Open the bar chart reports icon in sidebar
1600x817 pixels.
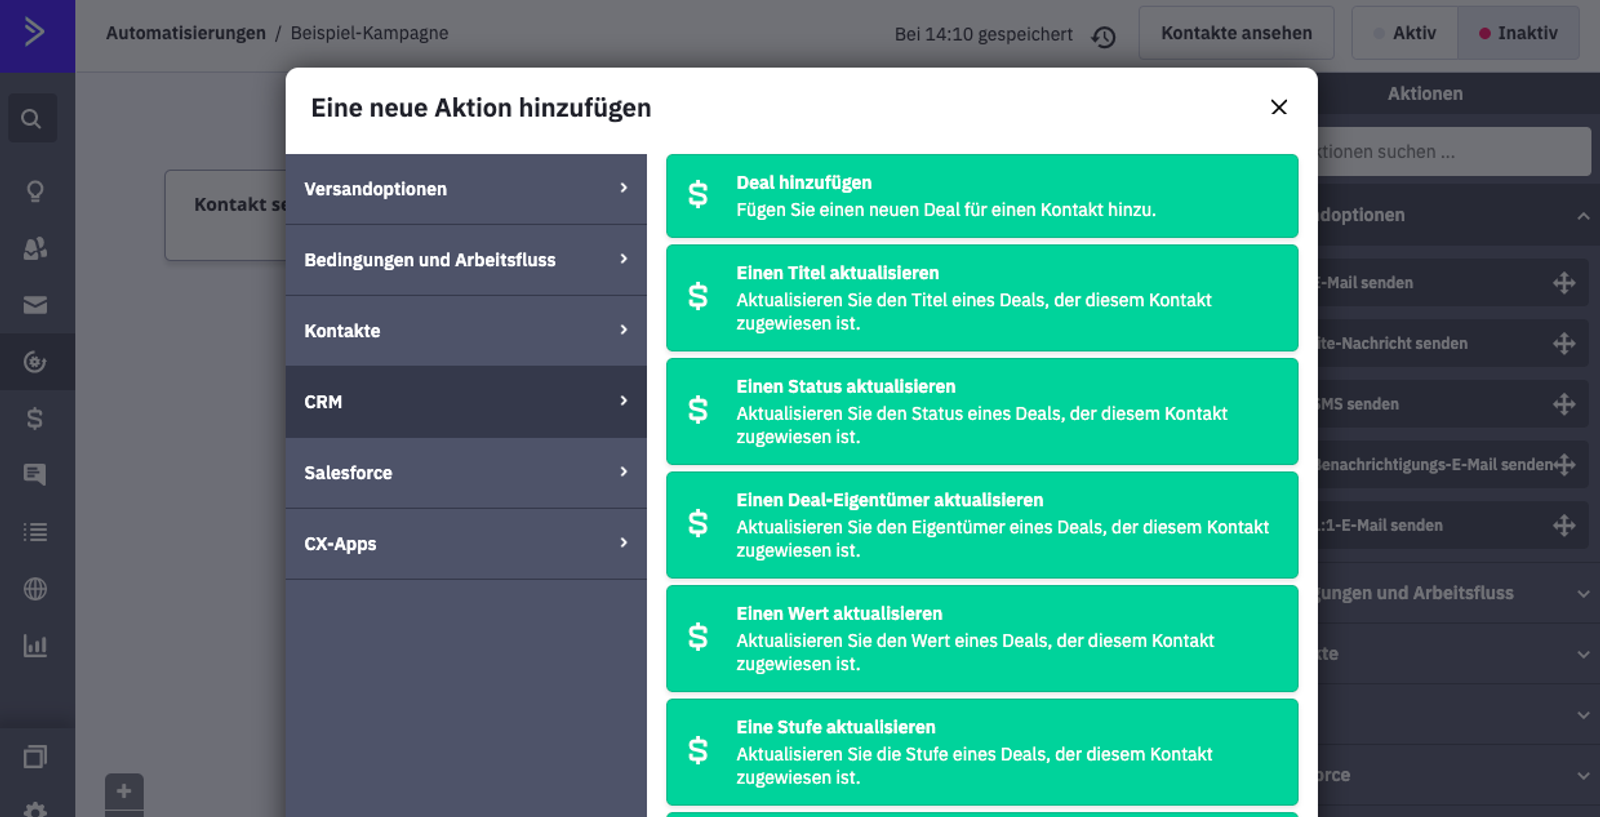pos(35,646)
